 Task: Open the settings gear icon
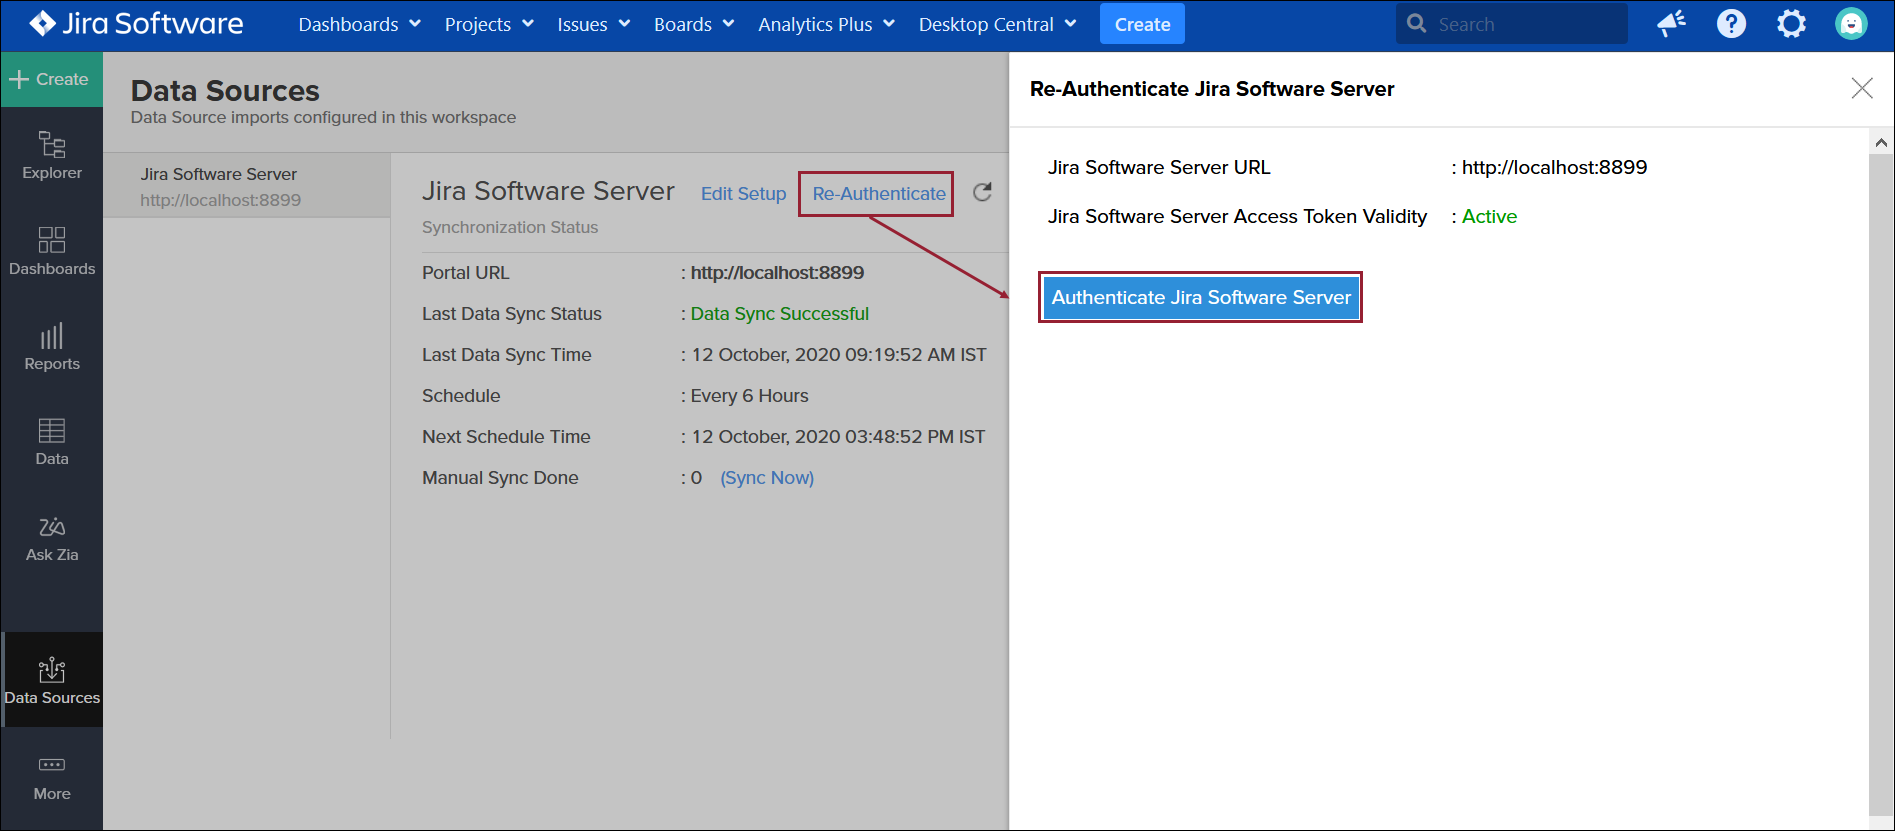(x=1791, y=24)
